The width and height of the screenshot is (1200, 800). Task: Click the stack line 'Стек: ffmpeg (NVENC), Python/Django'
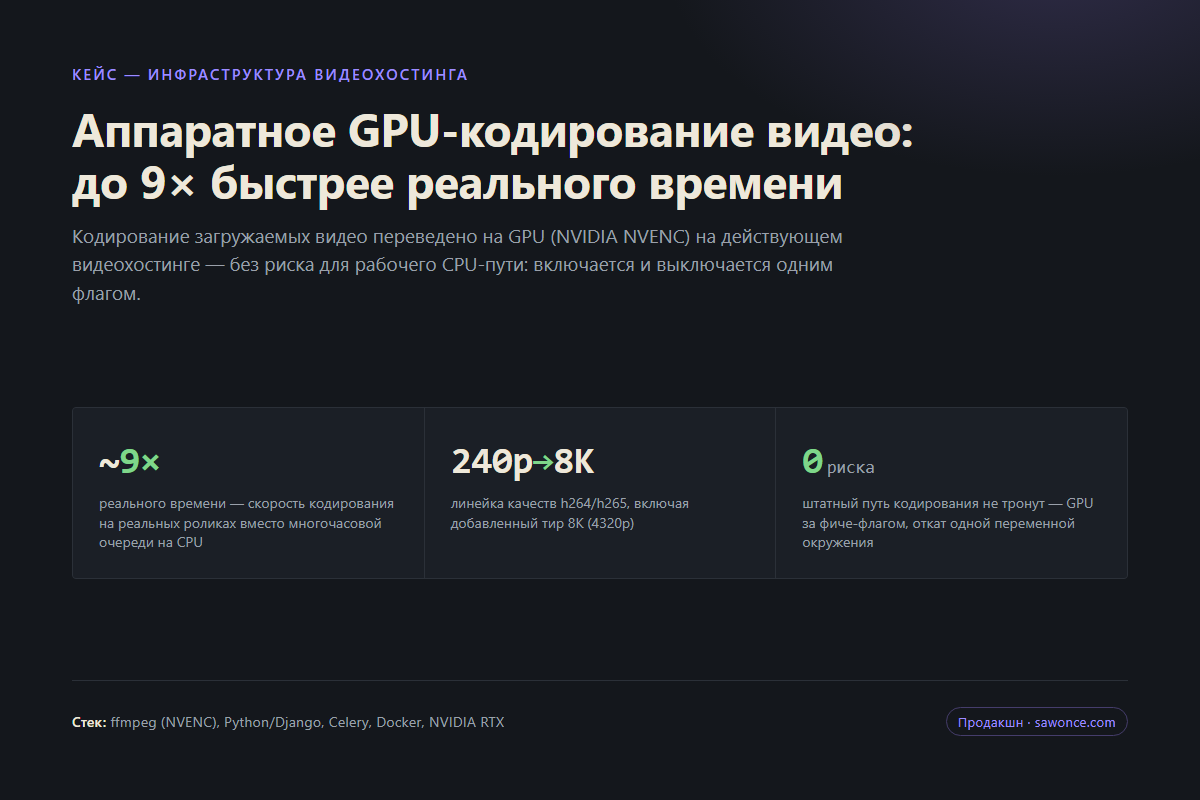pyautogui.click(x=288, y=722)
